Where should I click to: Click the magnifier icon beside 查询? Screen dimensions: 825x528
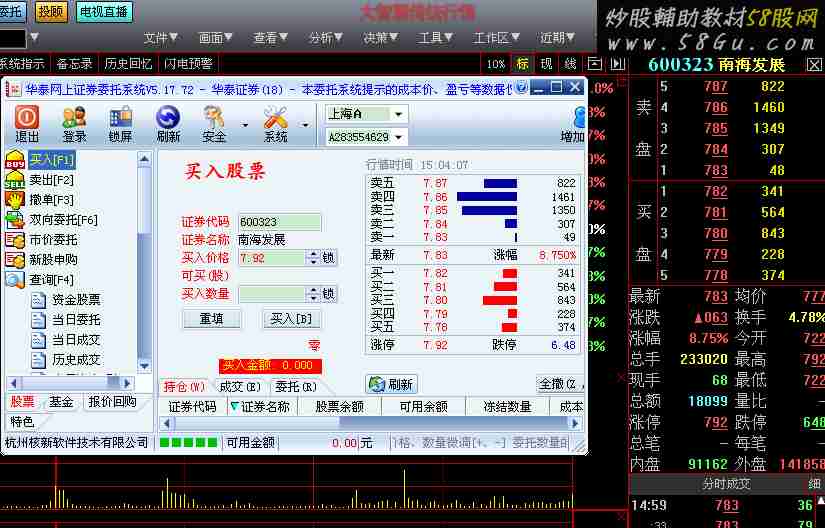point(15,280)
